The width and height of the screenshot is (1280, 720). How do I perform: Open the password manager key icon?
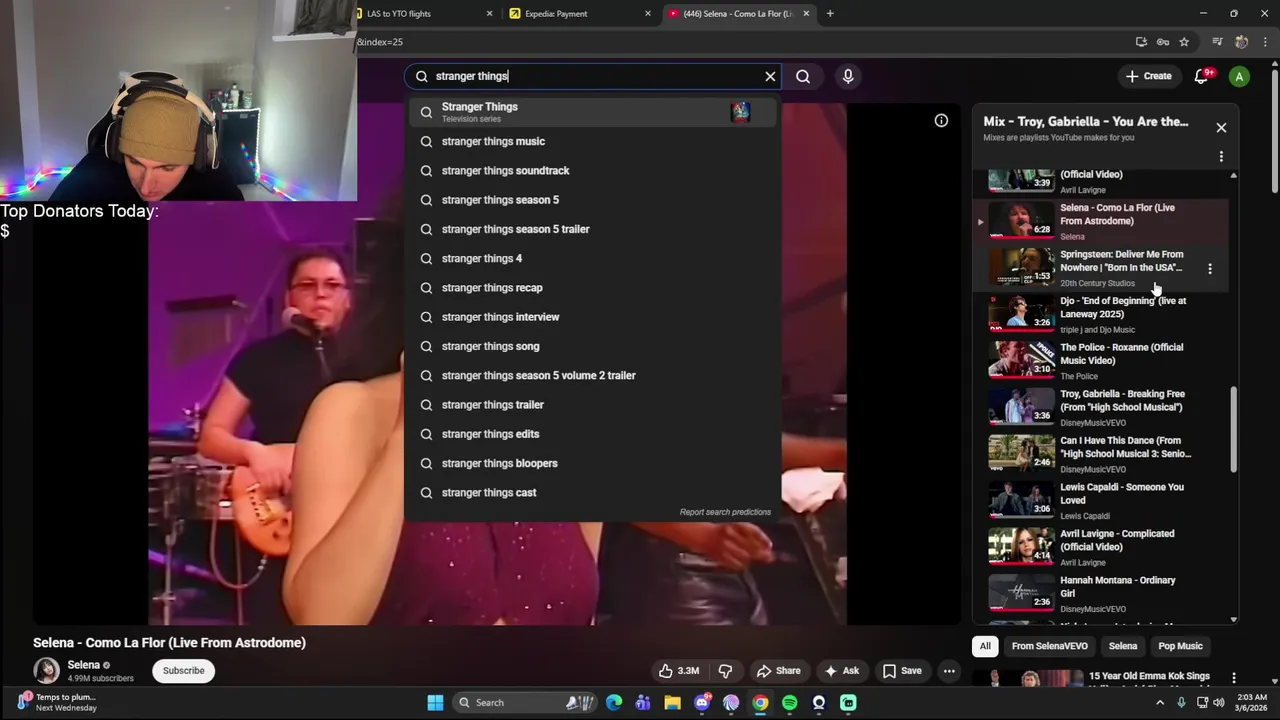(x=1162, y=42)
